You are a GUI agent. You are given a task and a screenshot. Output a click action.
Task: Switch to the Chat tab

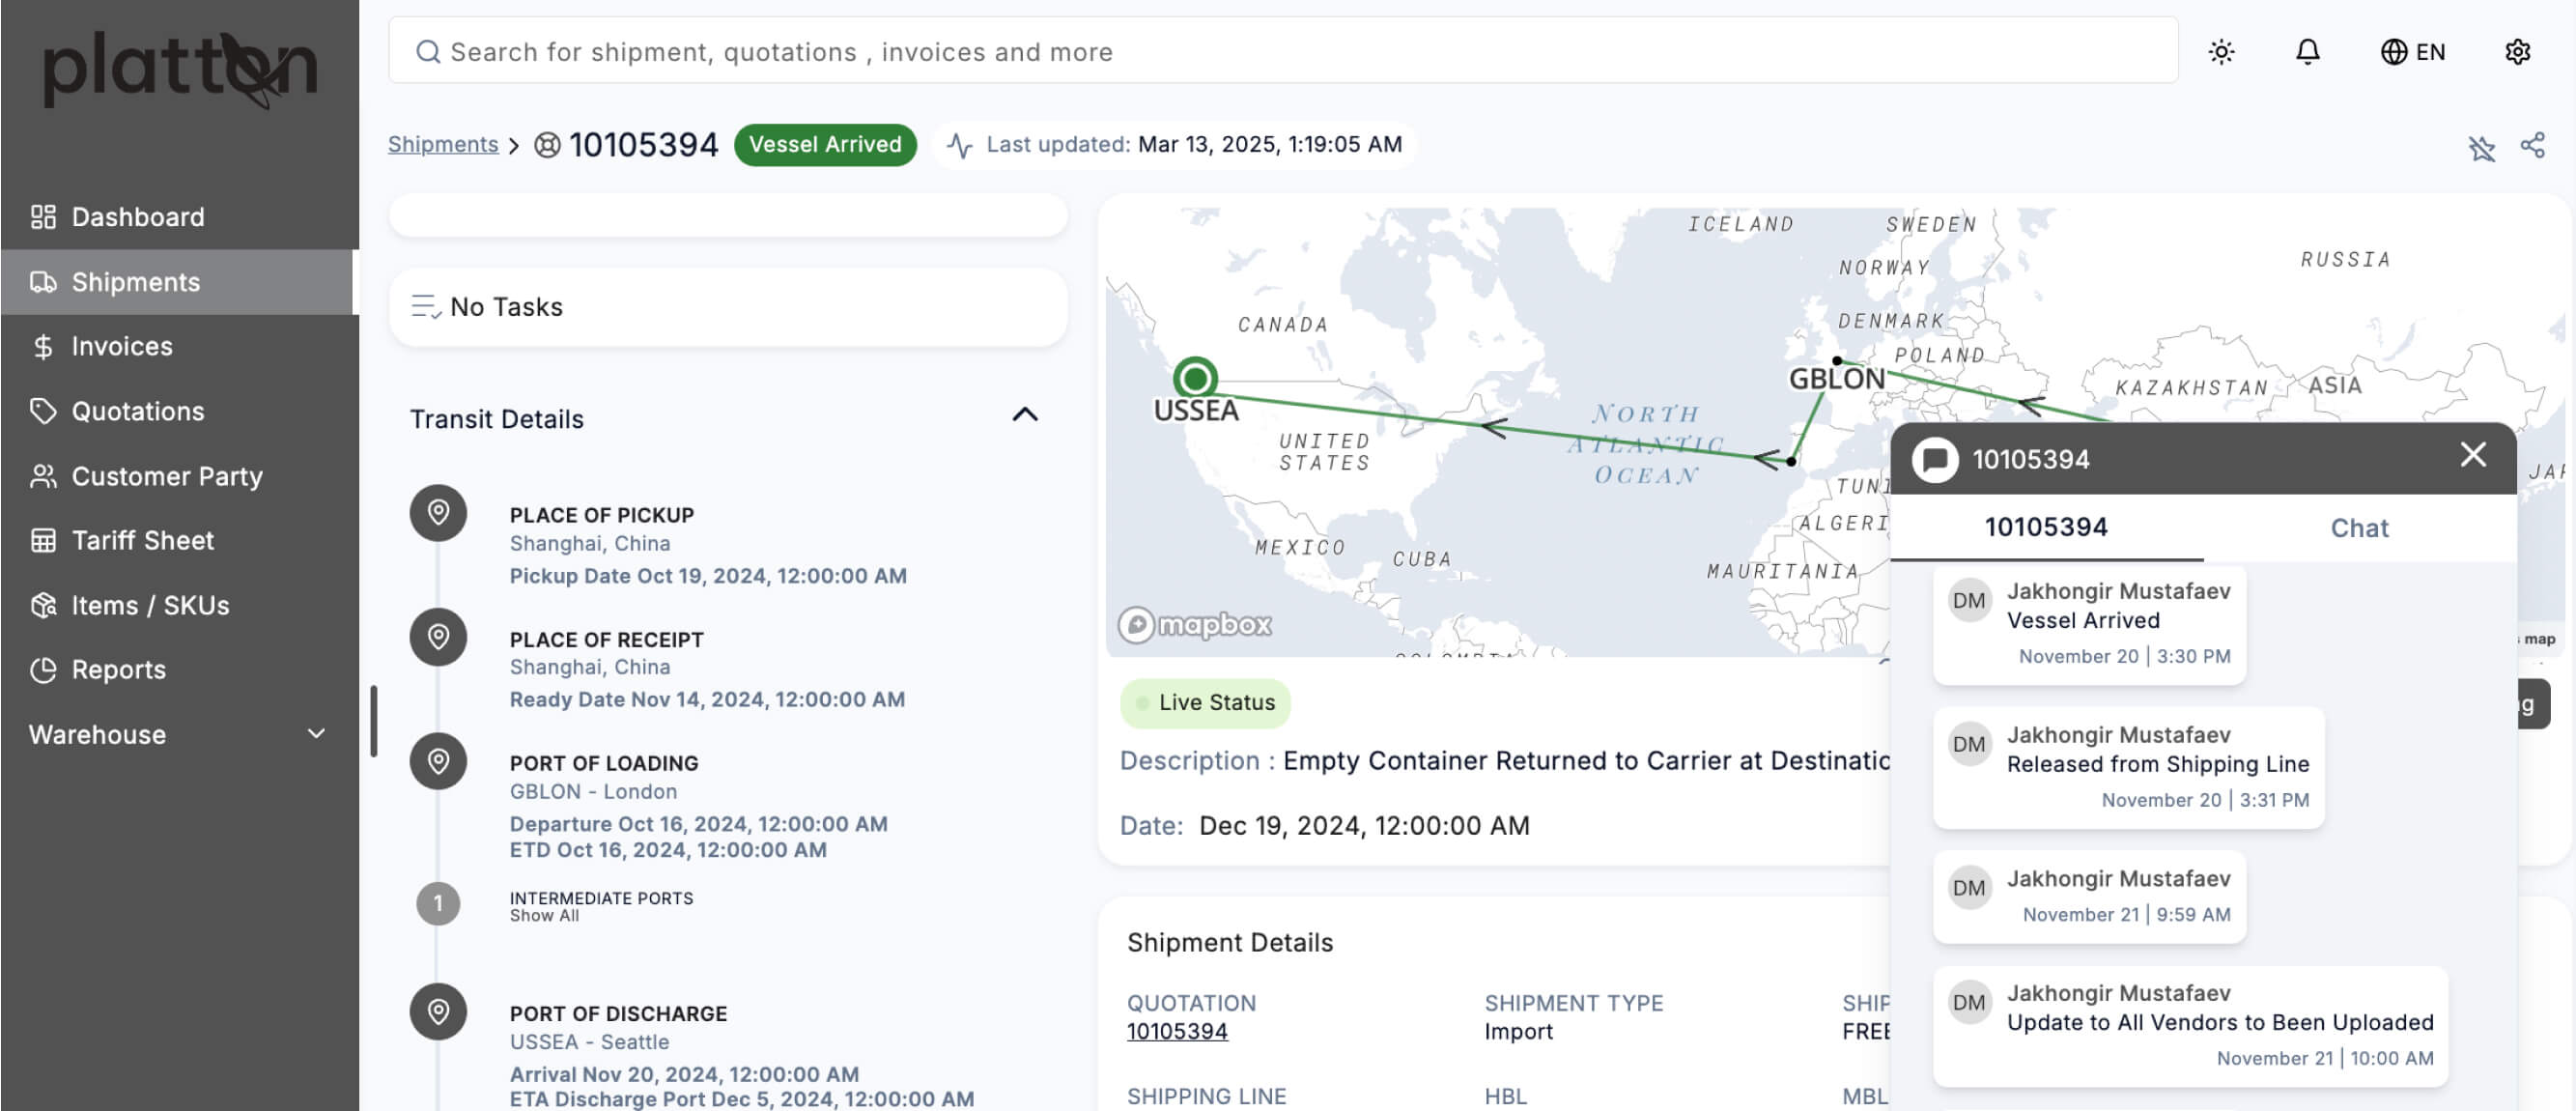click(x=2359, y=528)
